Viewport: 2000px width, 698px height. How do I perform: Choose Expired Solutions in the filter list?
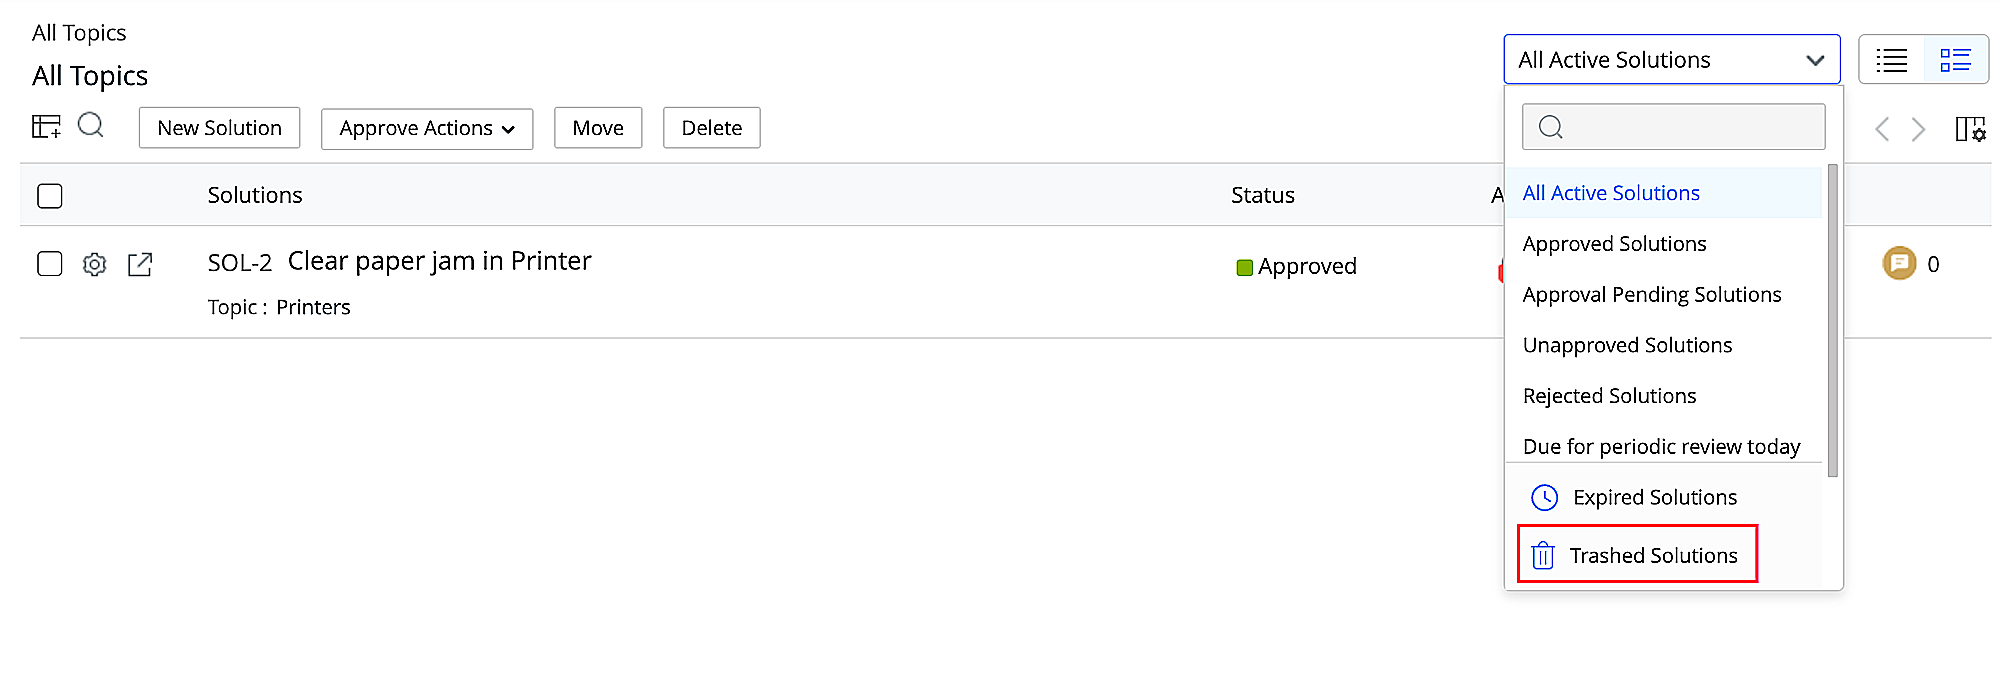(x=1654, y=497)
